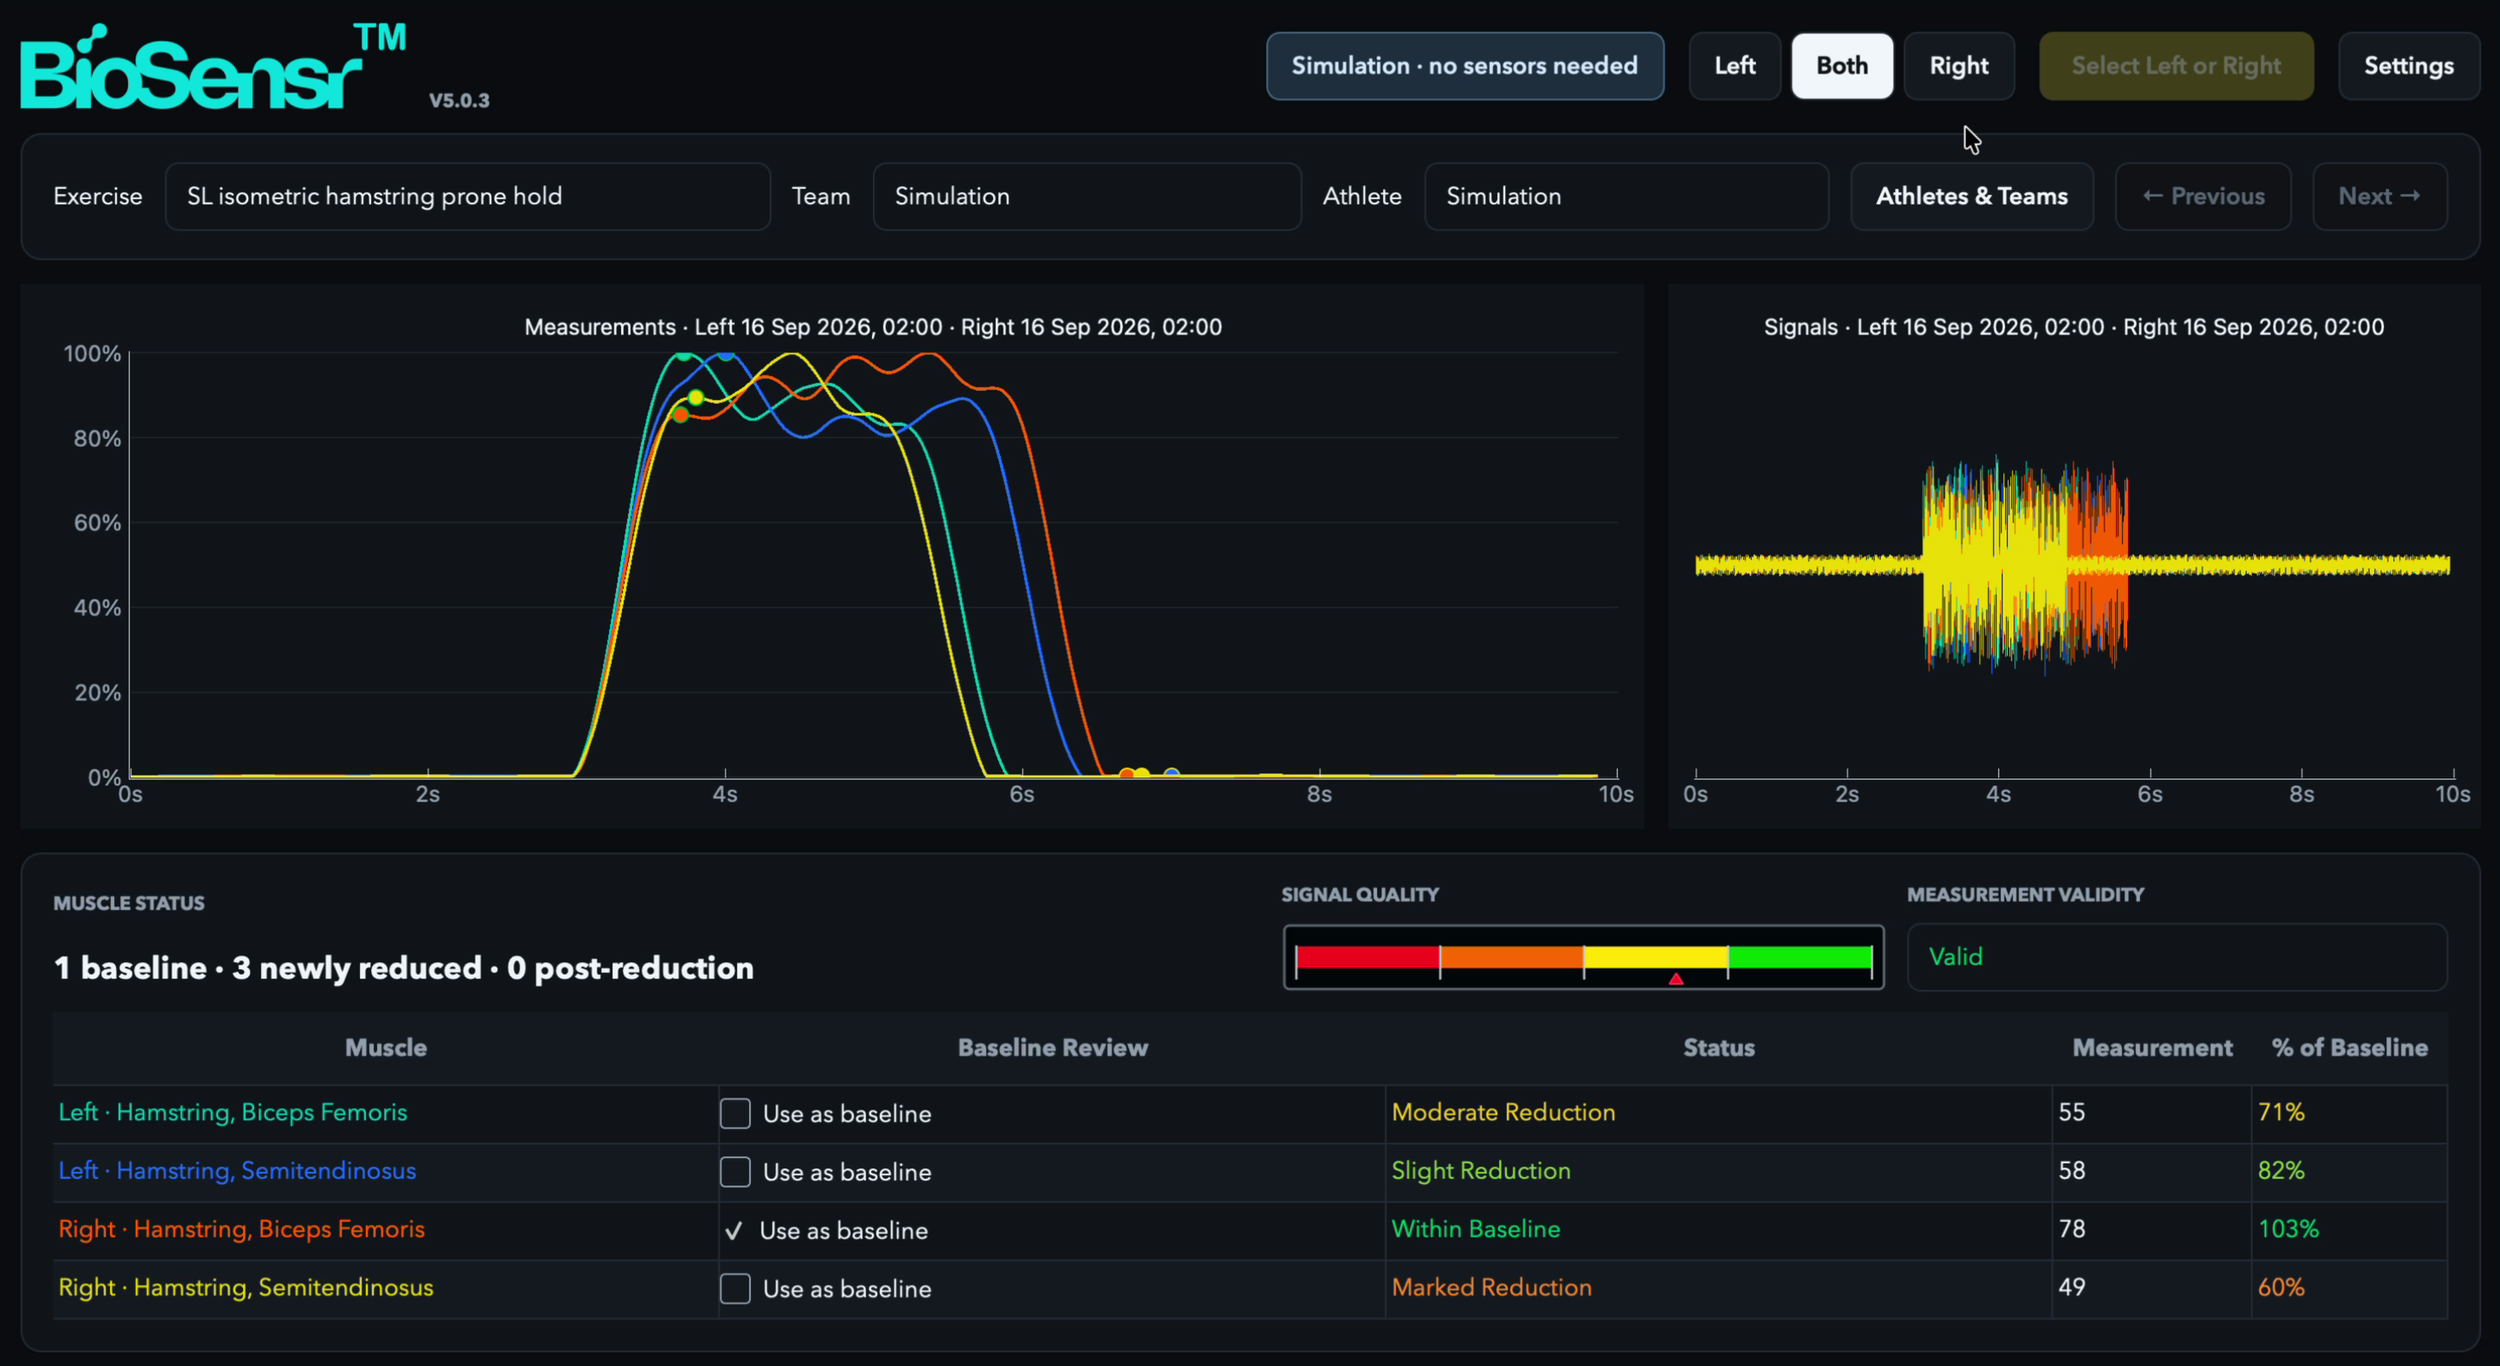
Task: Click the 'Within Baseline' status
Action: [x=1476, y=1229]
